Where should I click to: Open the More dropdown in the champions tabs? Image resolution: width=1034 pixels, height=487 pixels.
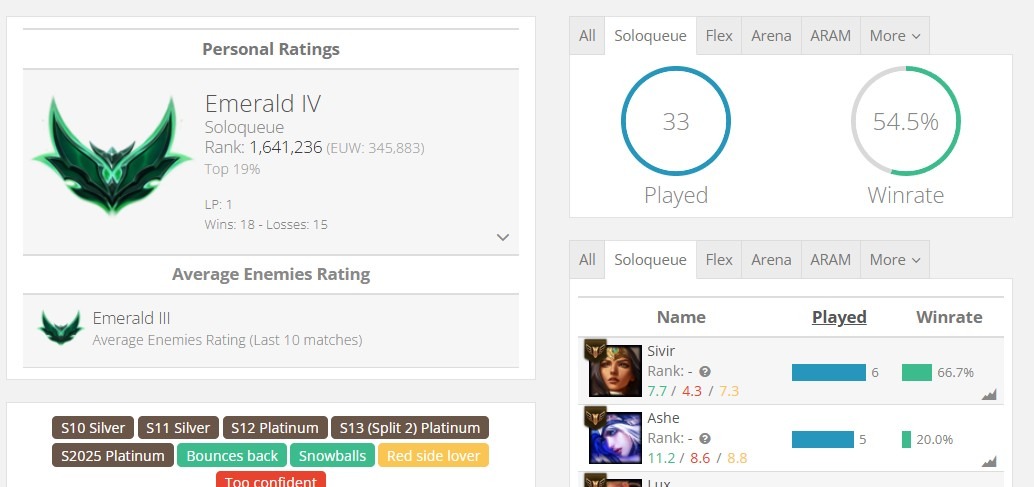[895, 260]
